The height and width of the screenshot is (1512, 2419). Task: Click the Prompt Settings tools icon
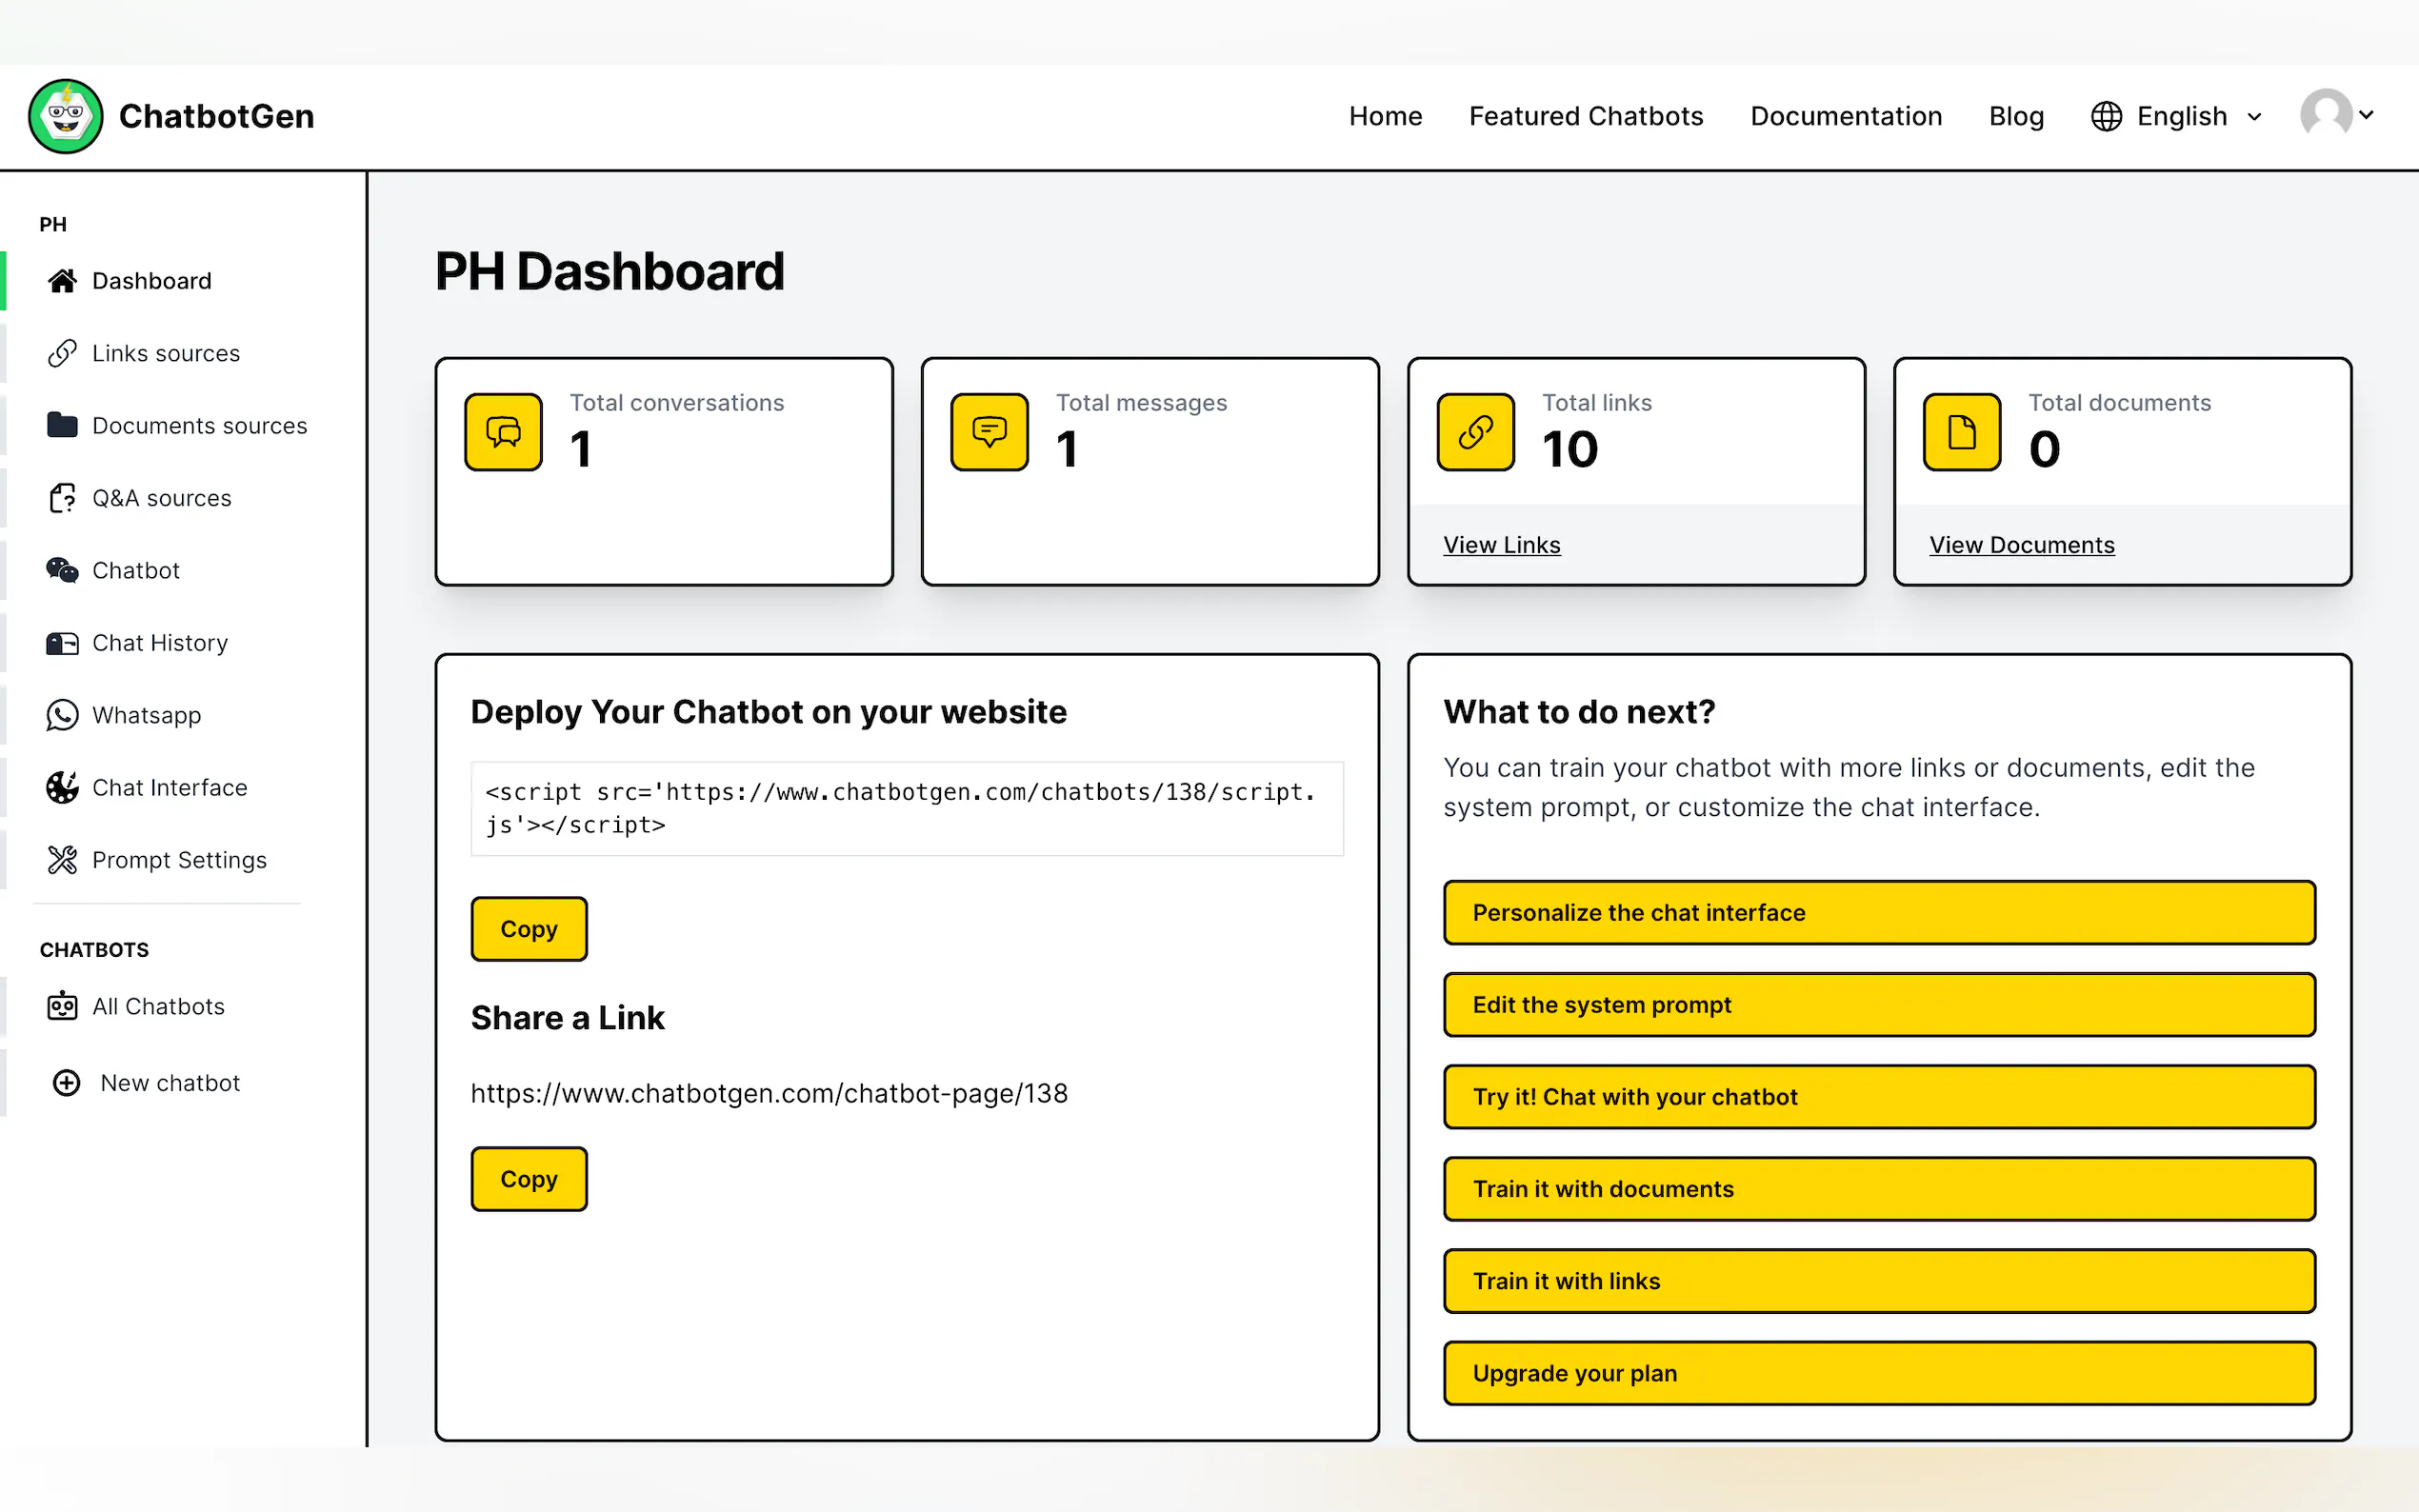click(62, 860)
